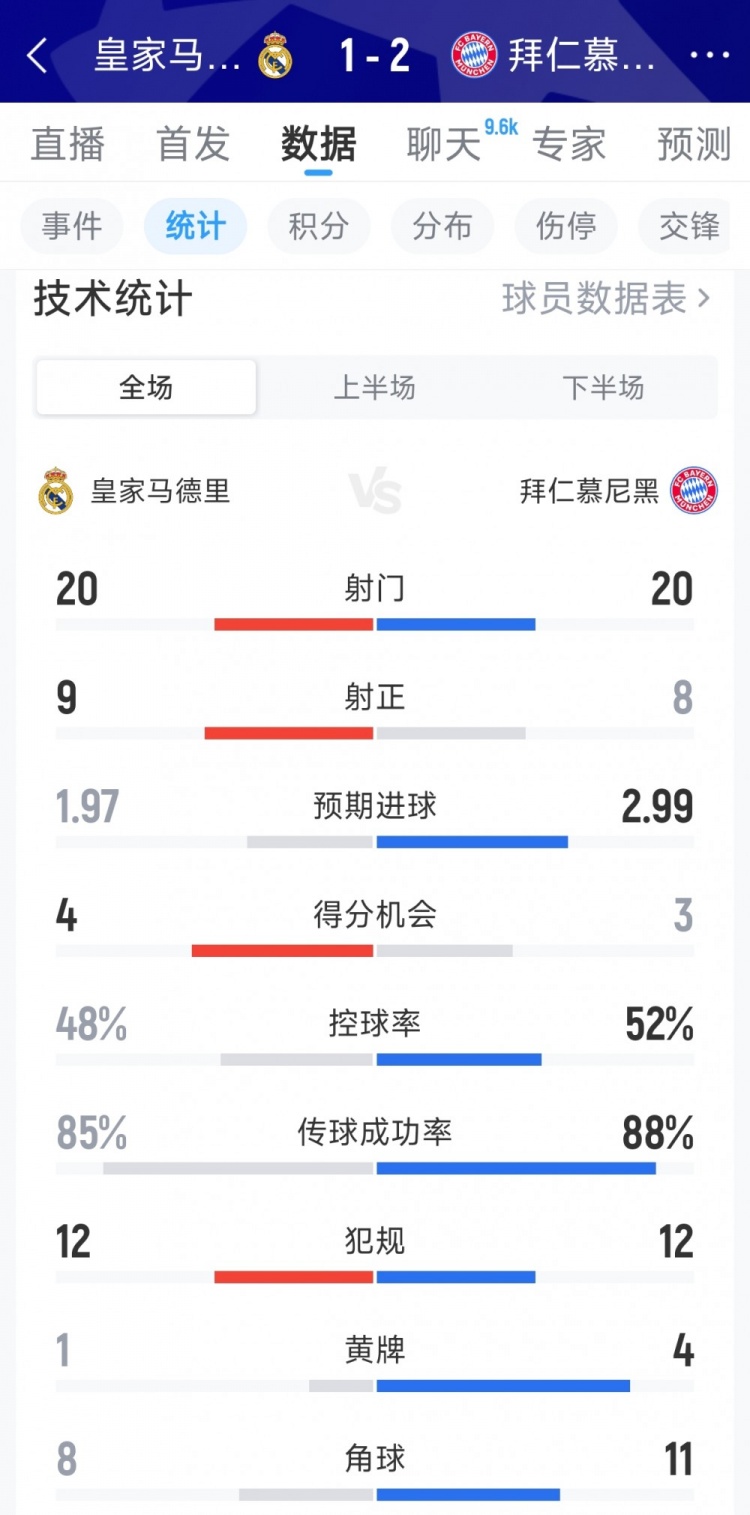Select 分布 distribution filter chip

tap(442, 226)
